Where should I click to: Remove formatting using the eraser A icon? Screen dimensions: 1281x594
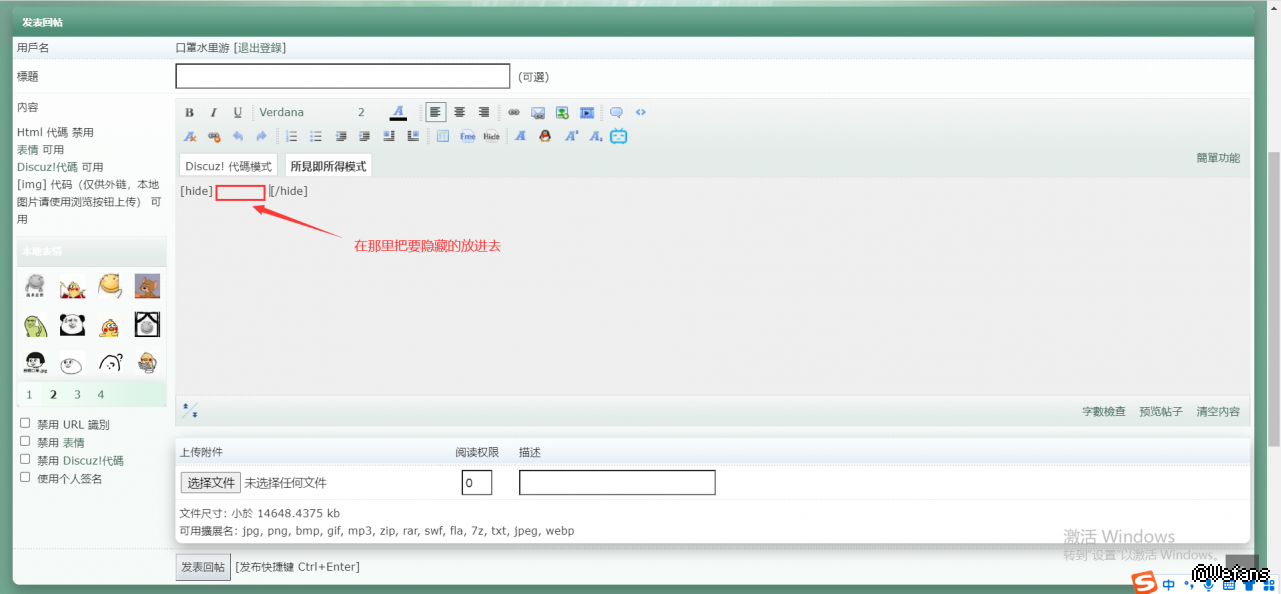coord(190,136)
